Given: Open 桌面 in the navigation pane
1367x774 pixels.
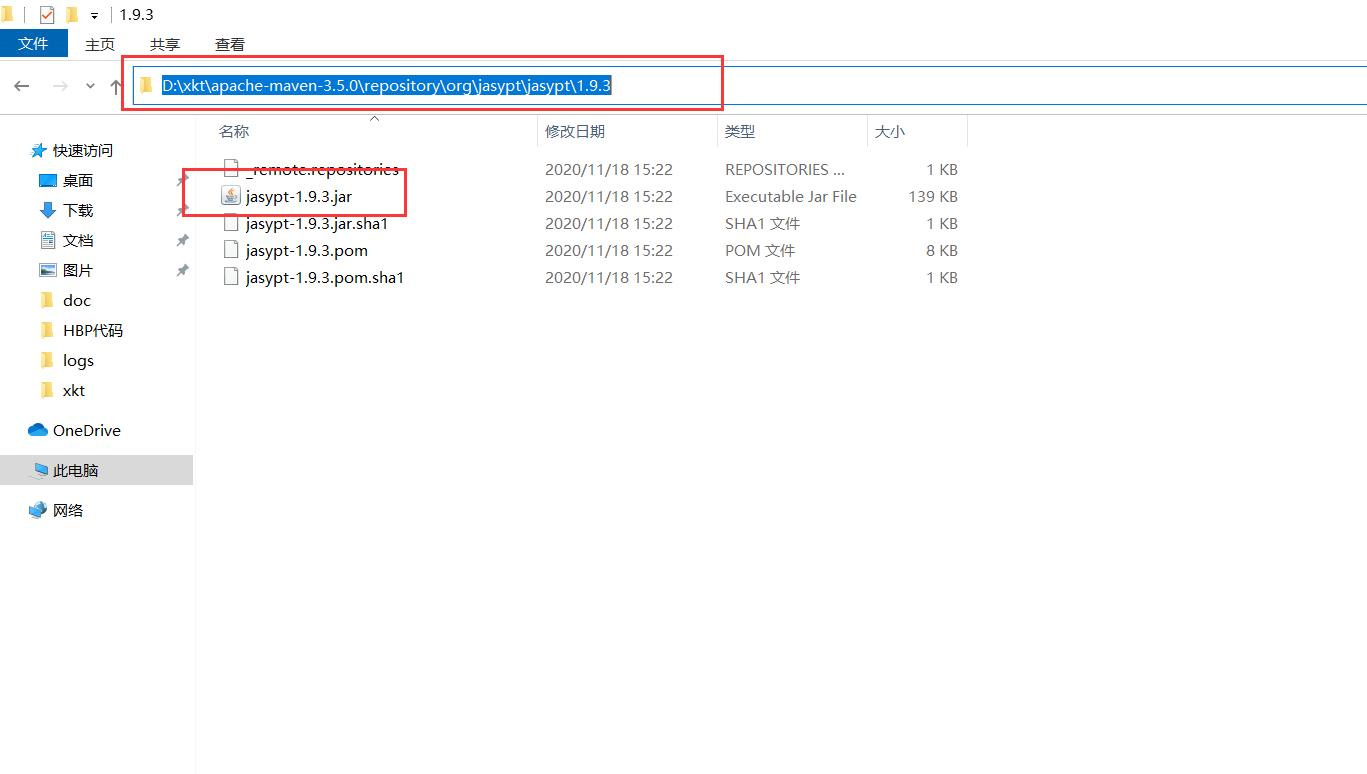Looking at the screenshot, I should click(x=78, y=180).
